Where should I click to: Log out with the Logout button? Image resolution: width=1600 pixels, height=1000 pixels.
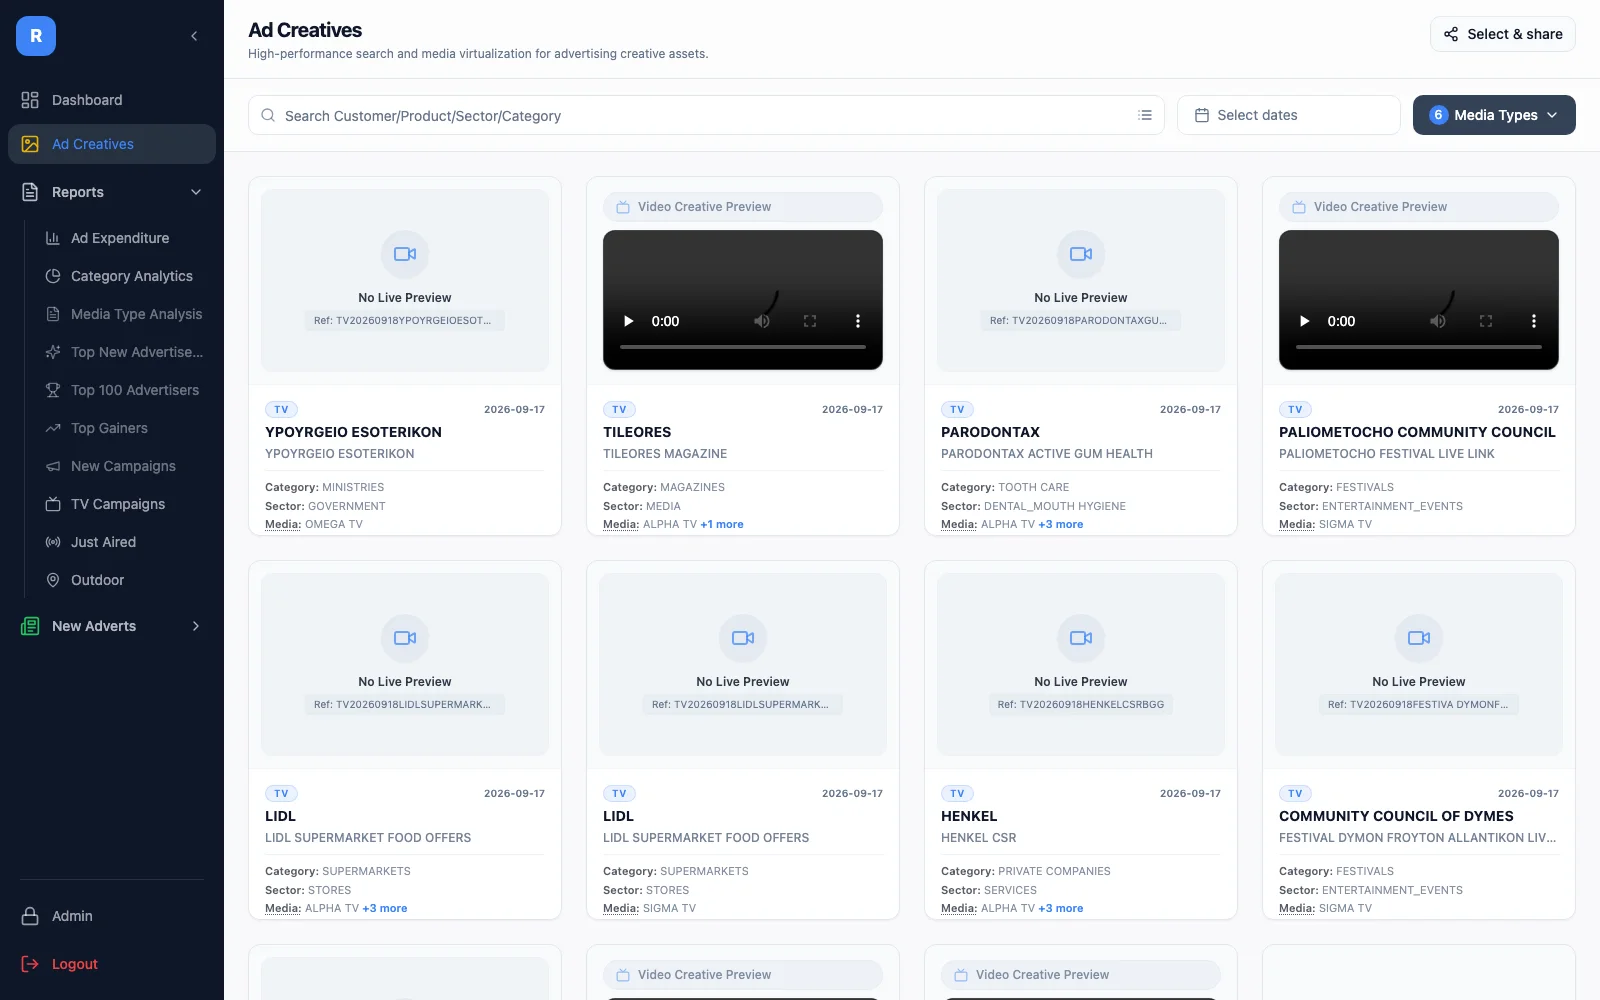(x=112, y=964)
